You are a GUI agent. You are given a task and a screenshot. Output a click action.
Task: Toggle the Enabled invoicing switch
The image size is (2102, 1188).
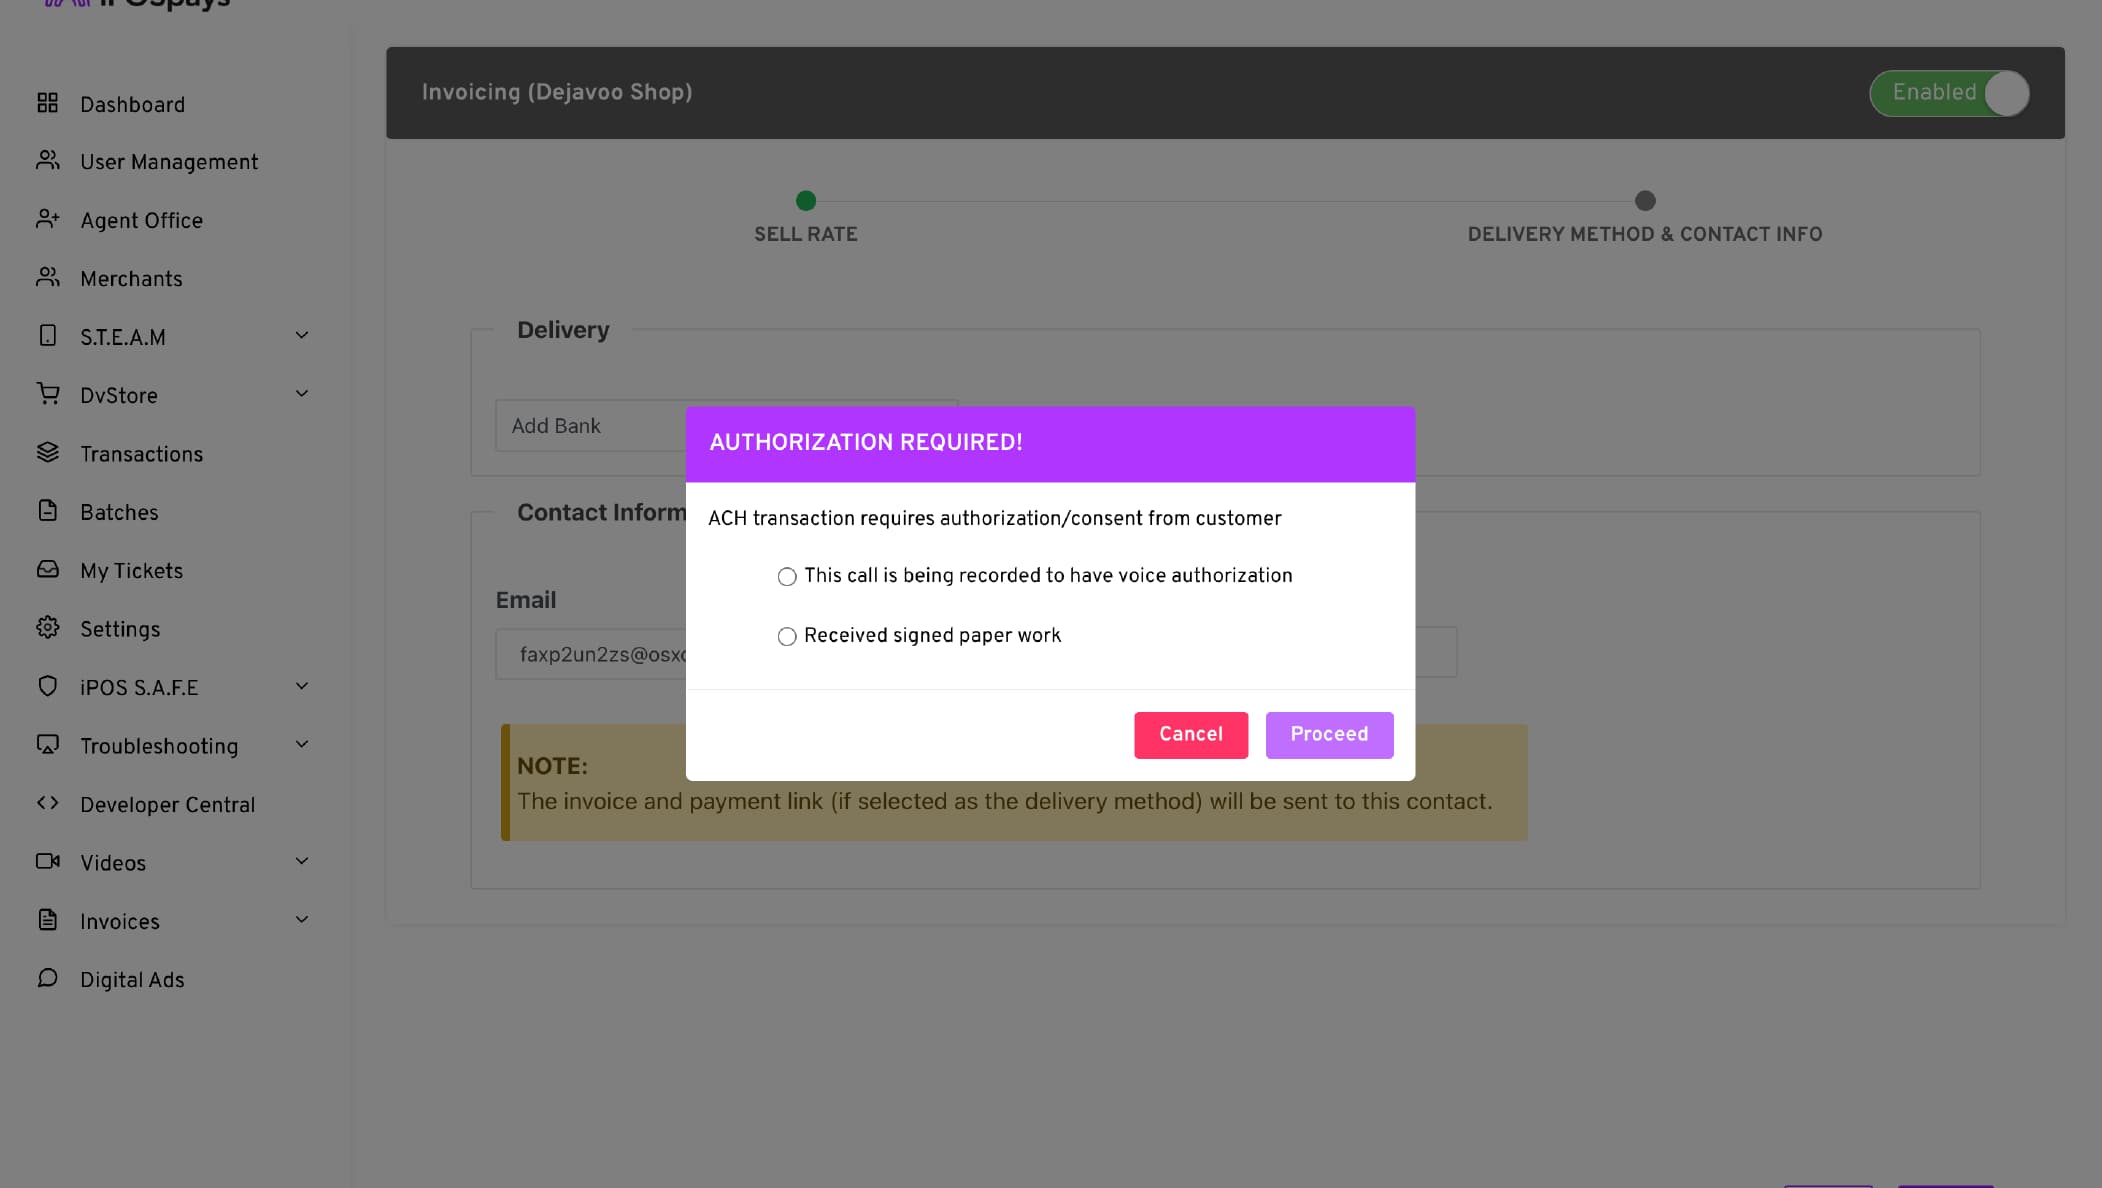click(1949, 93)
